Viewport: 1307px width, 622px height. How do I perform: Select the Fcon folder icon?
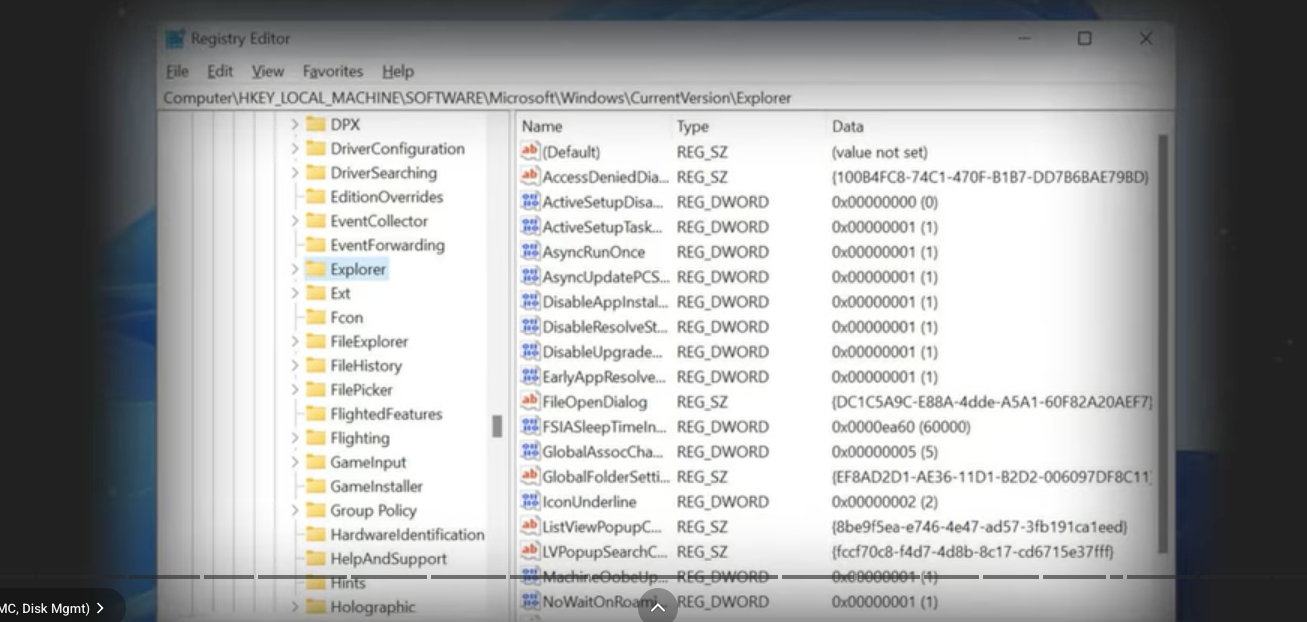[316, 317]
